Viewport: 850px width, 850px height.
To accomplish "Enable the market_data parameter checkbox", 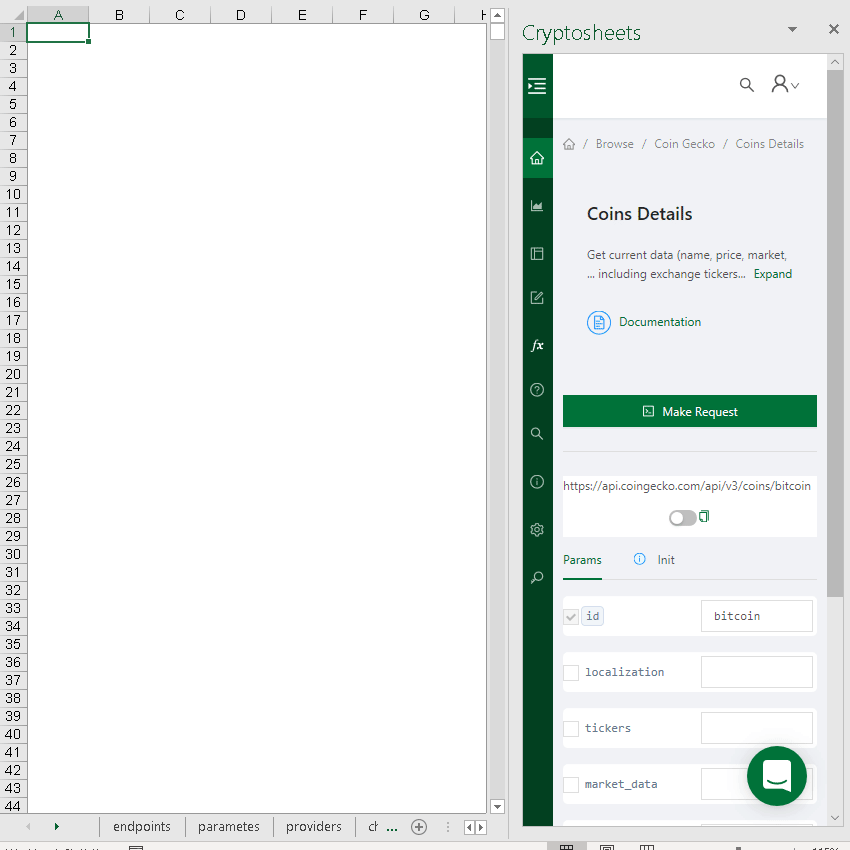I will [x=571, y=784].
